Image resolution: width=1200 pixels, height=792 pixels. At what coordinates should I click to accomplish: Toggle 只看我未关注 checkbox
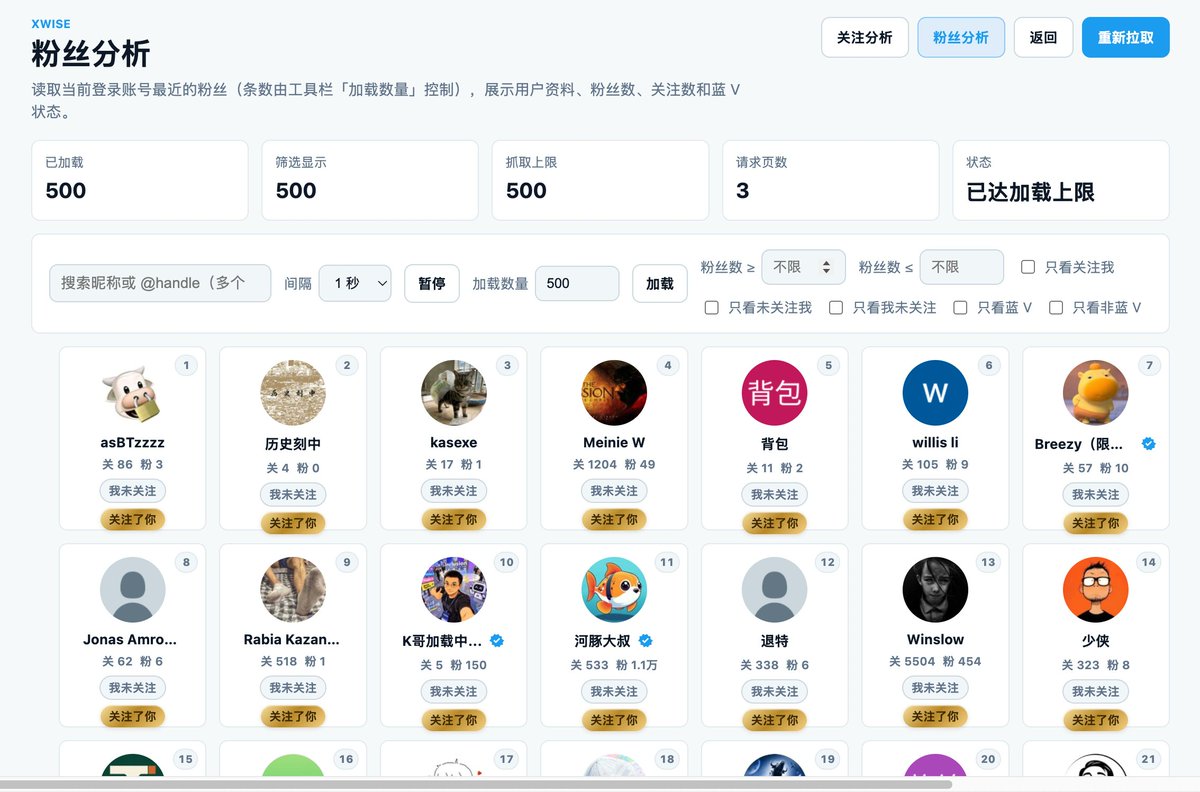tap(836, 307)
